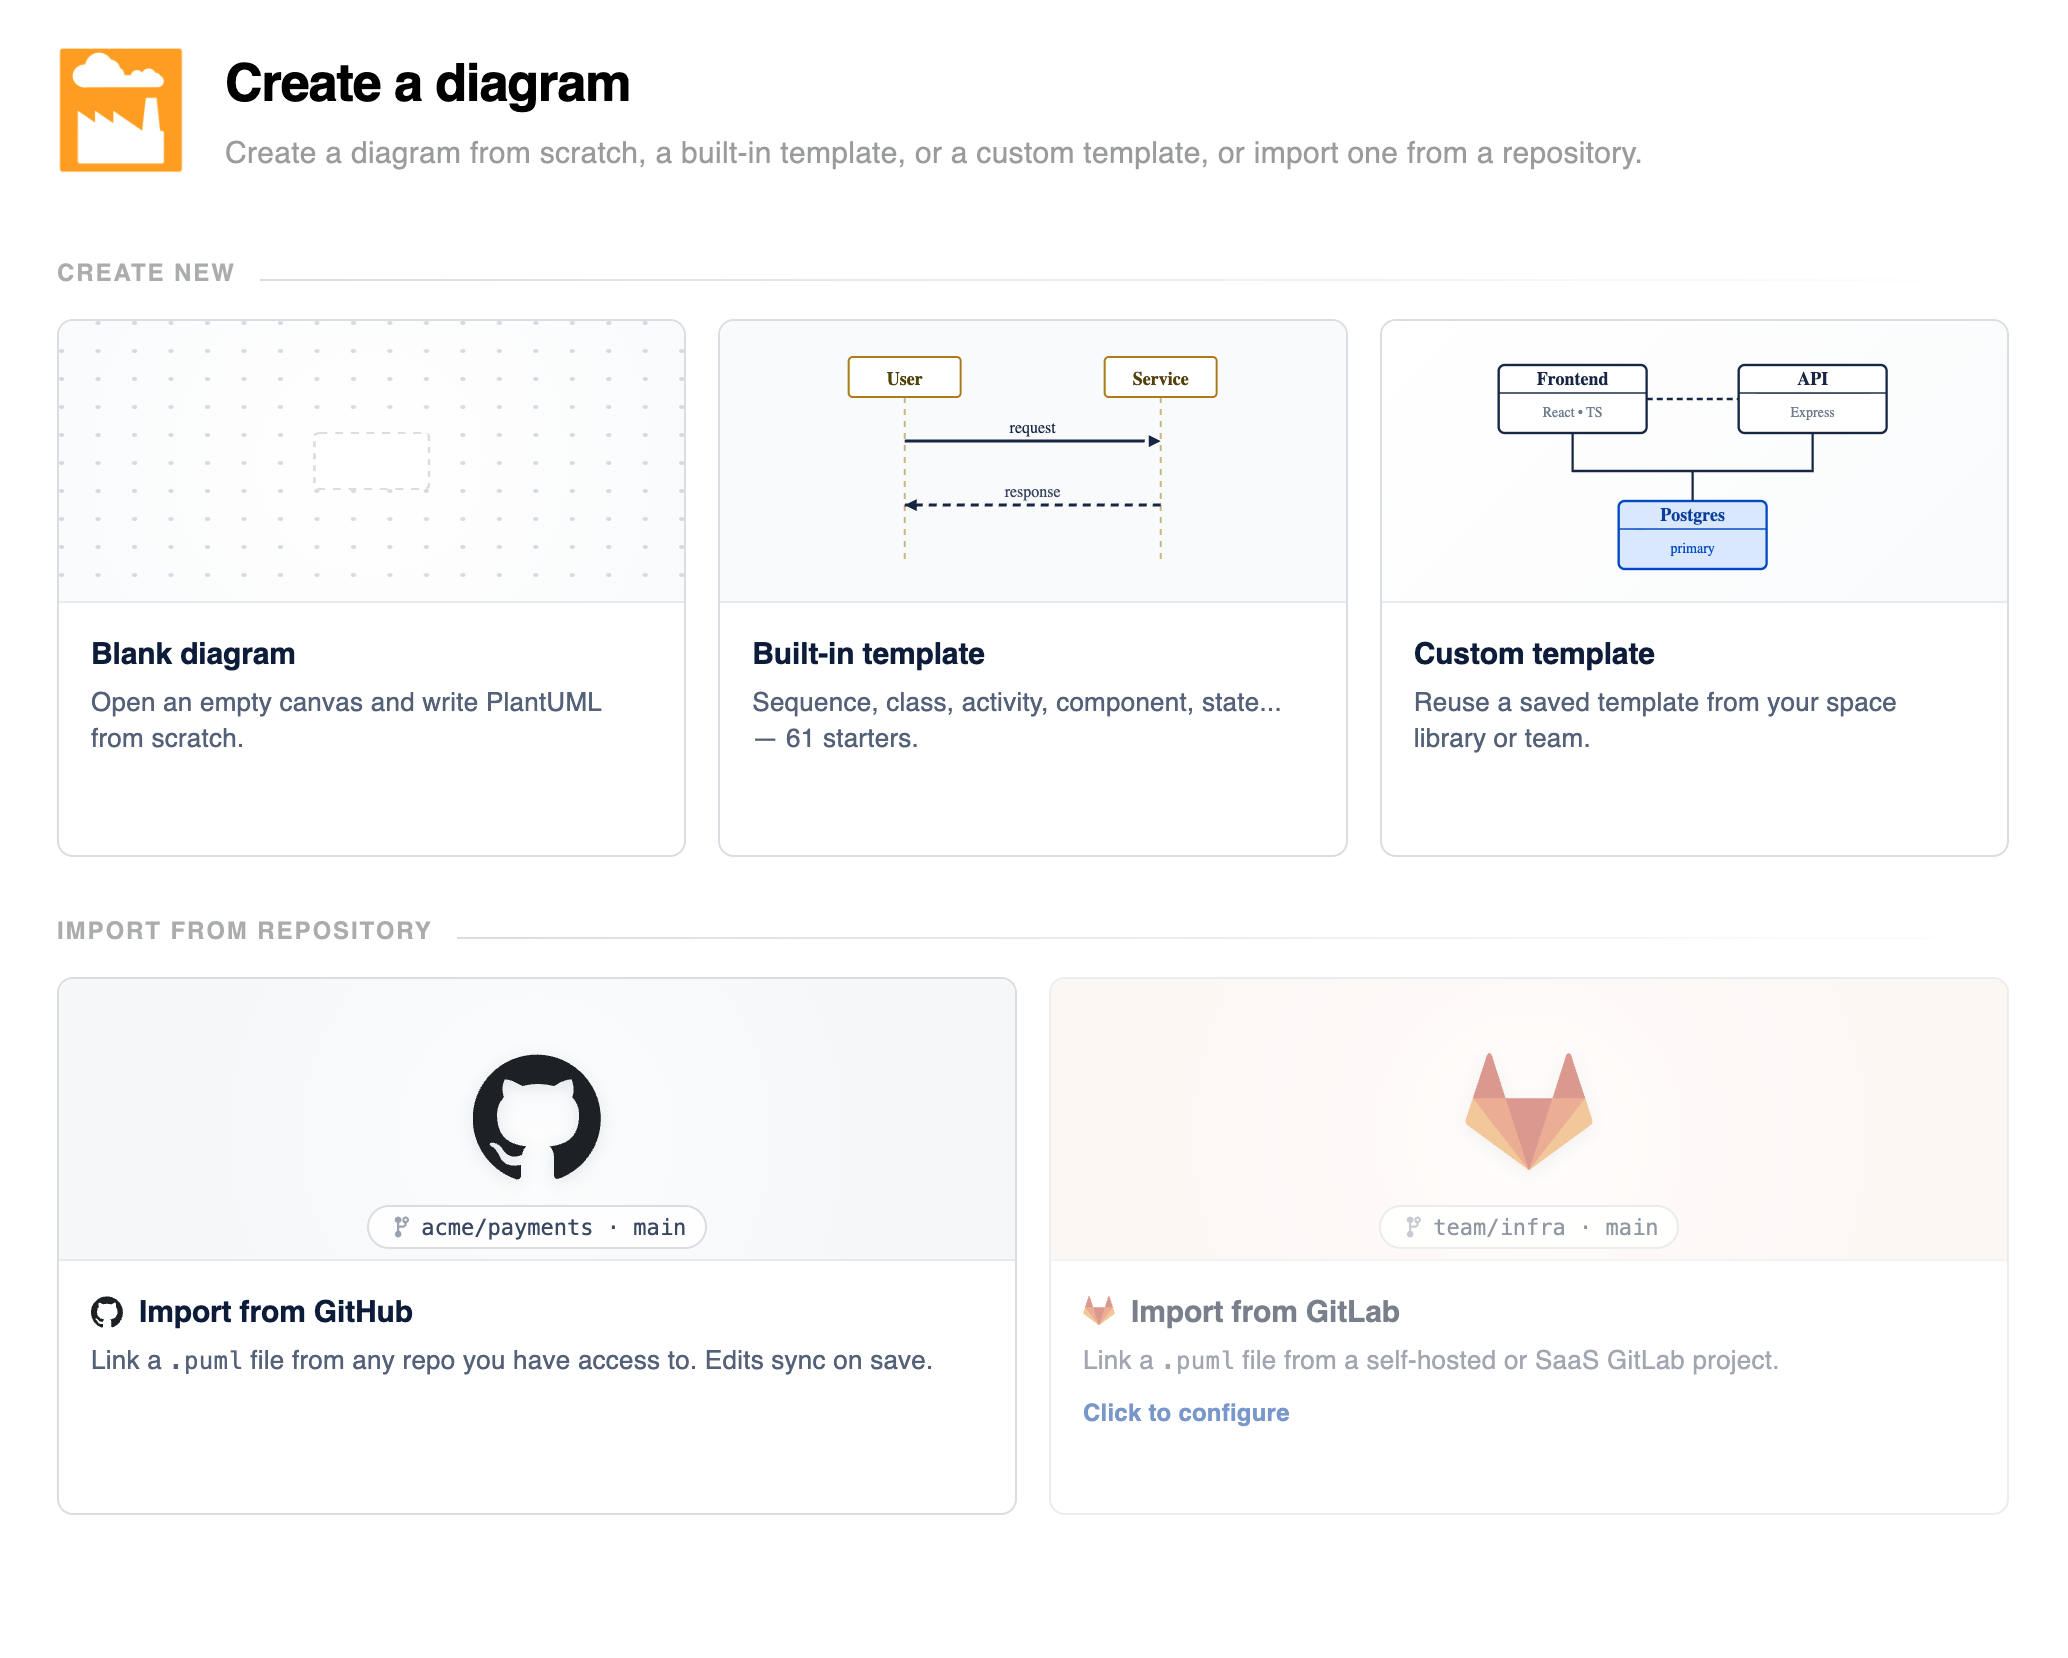
Task: Click the Service box in sequence preview
Action: (1160, 378)
